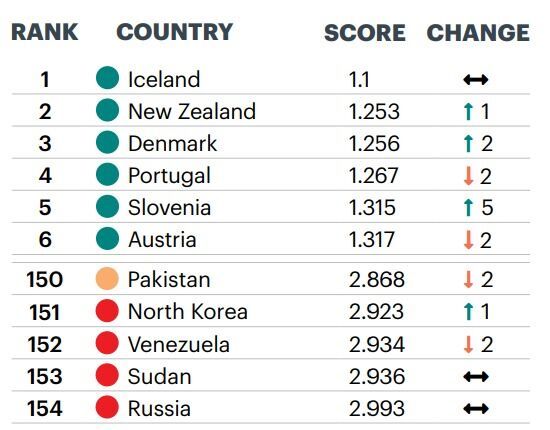Viewport: 550px width, 430px height.
Task: Click the score 2.993 for Russia
Action: (377, 409)
